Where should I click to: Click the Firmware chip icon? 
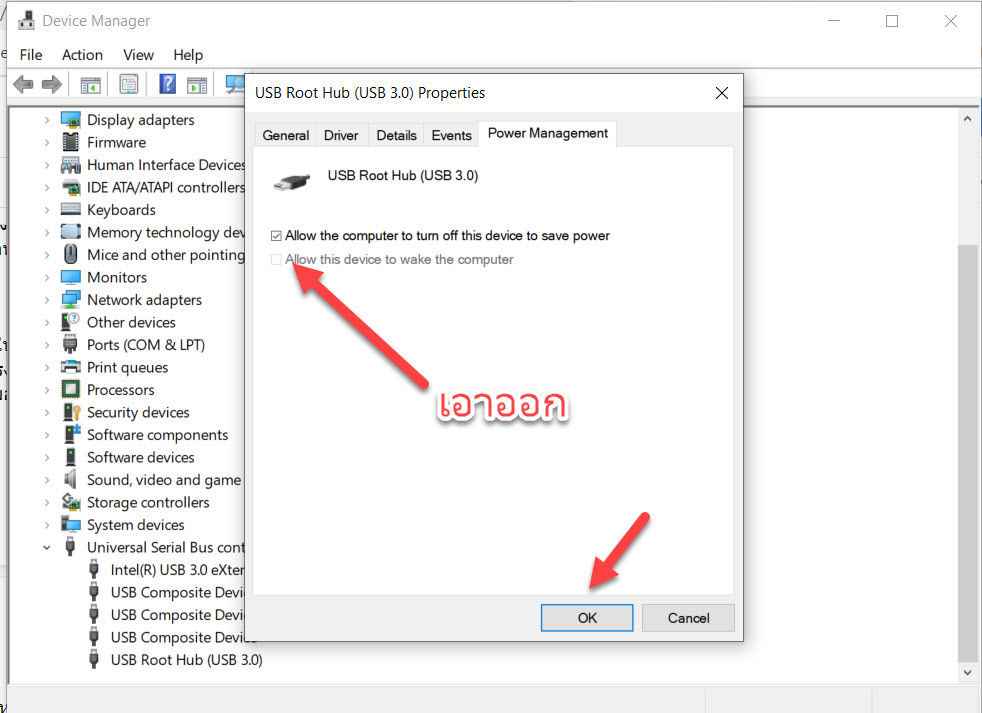(71, 142)
